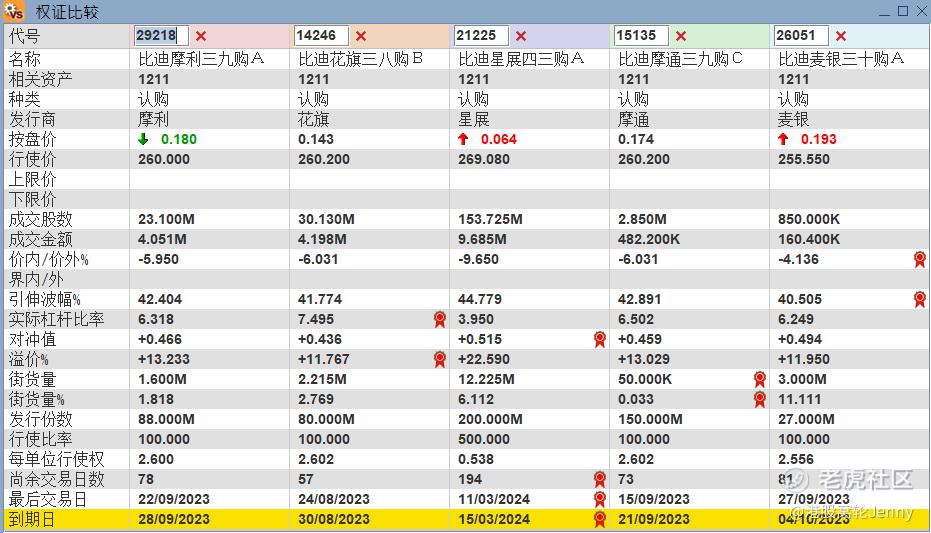
Task: Select the 引伸波幅% row label
Action: coord(45,299)
